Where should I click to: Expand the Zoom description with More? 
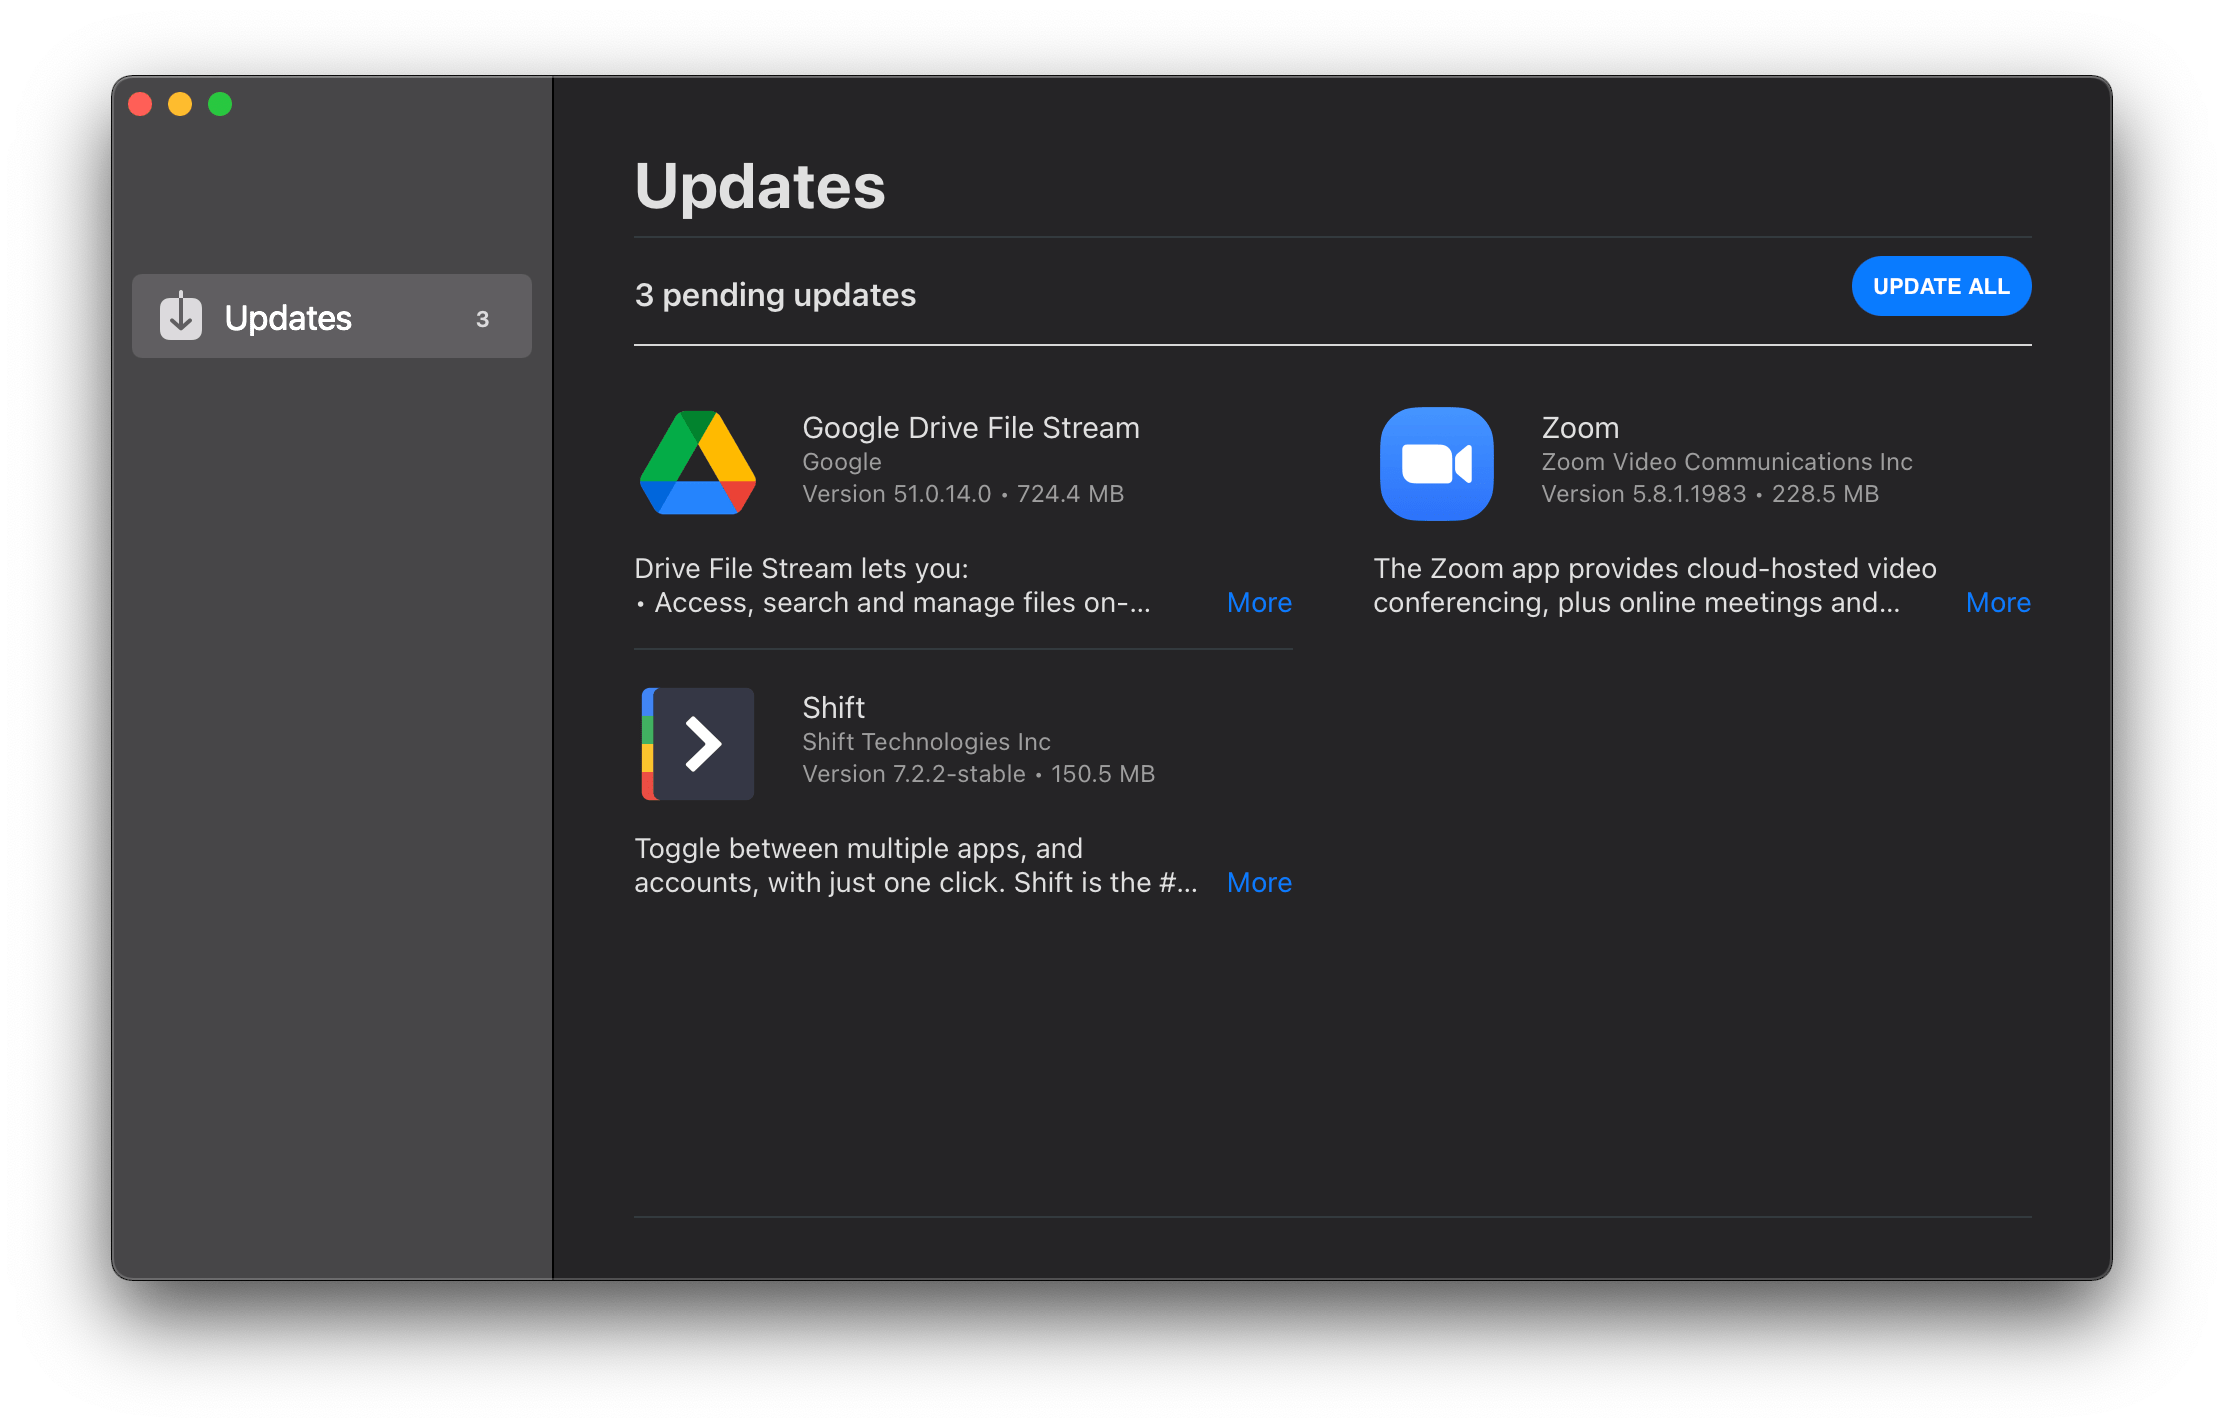point(1997,602)
